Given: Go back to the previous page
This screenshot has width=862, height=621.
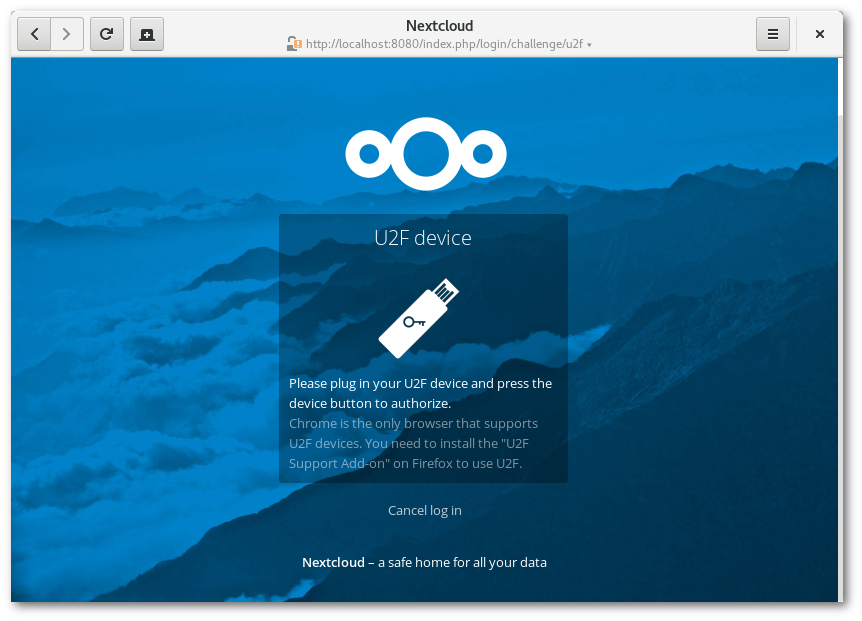Looking at the screenshot, I should pos(34,34).
